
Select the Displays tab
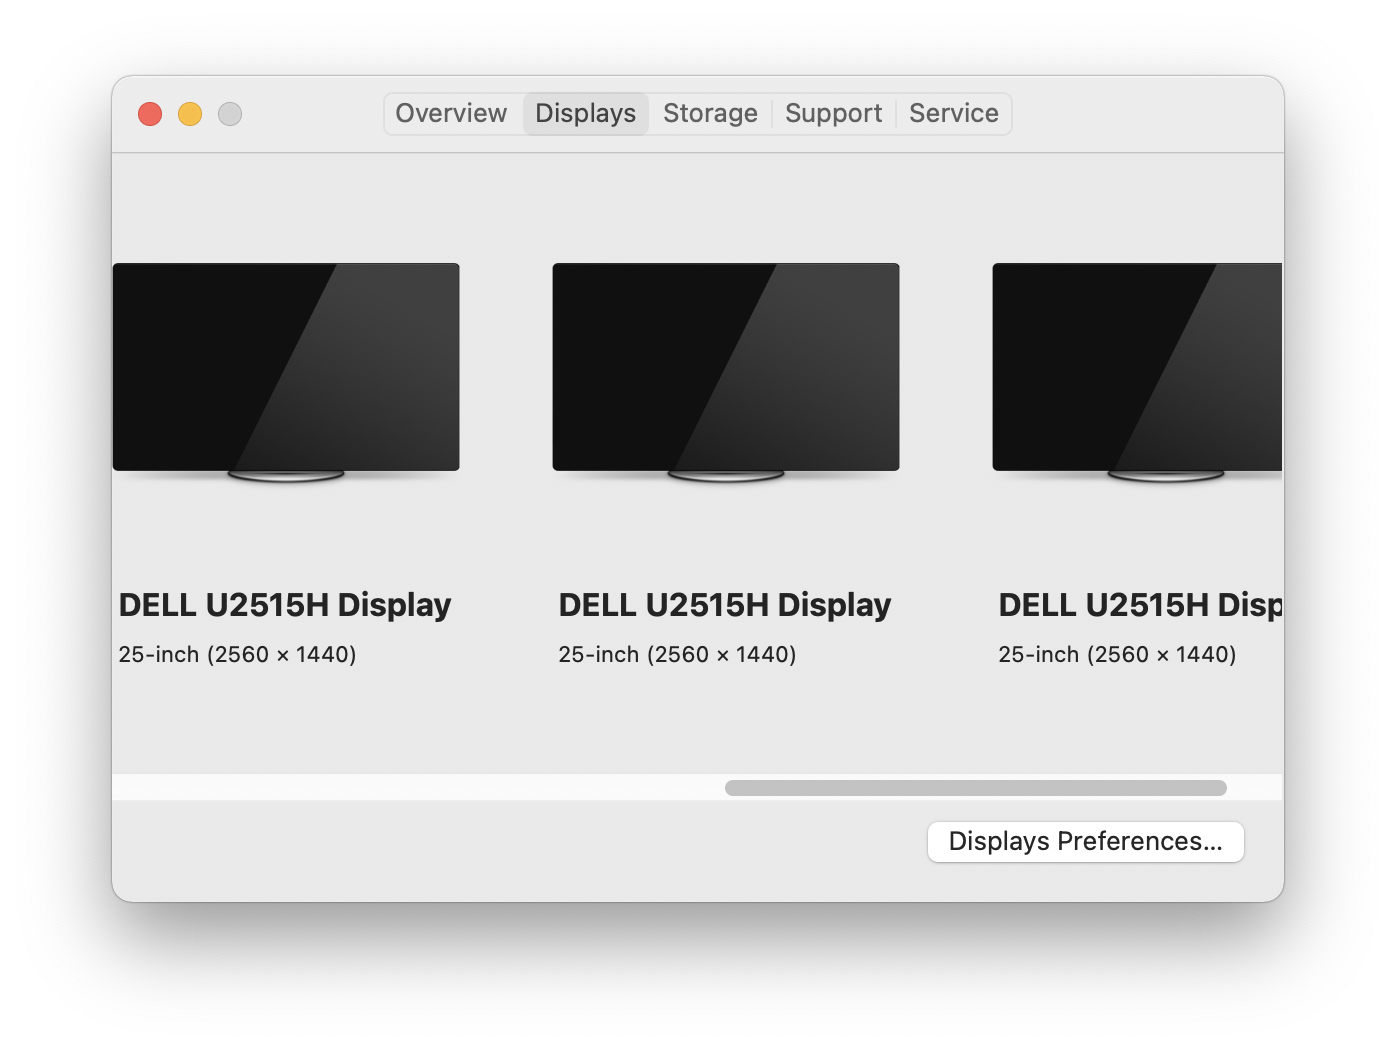586,113
